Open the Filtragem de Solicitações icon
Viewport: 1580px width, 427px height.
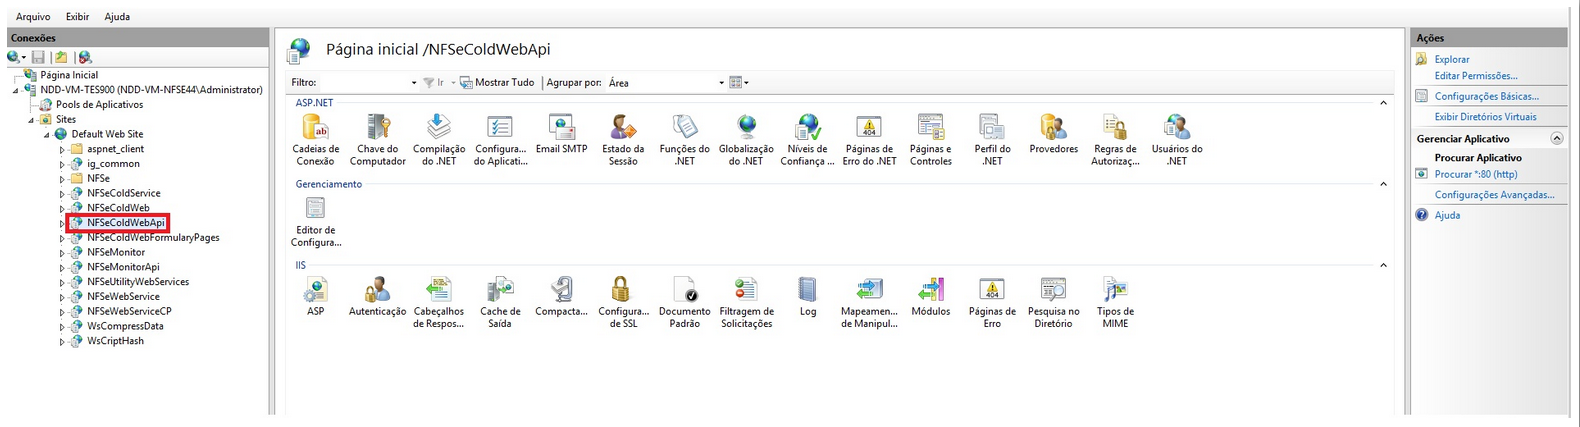[746, 291]
